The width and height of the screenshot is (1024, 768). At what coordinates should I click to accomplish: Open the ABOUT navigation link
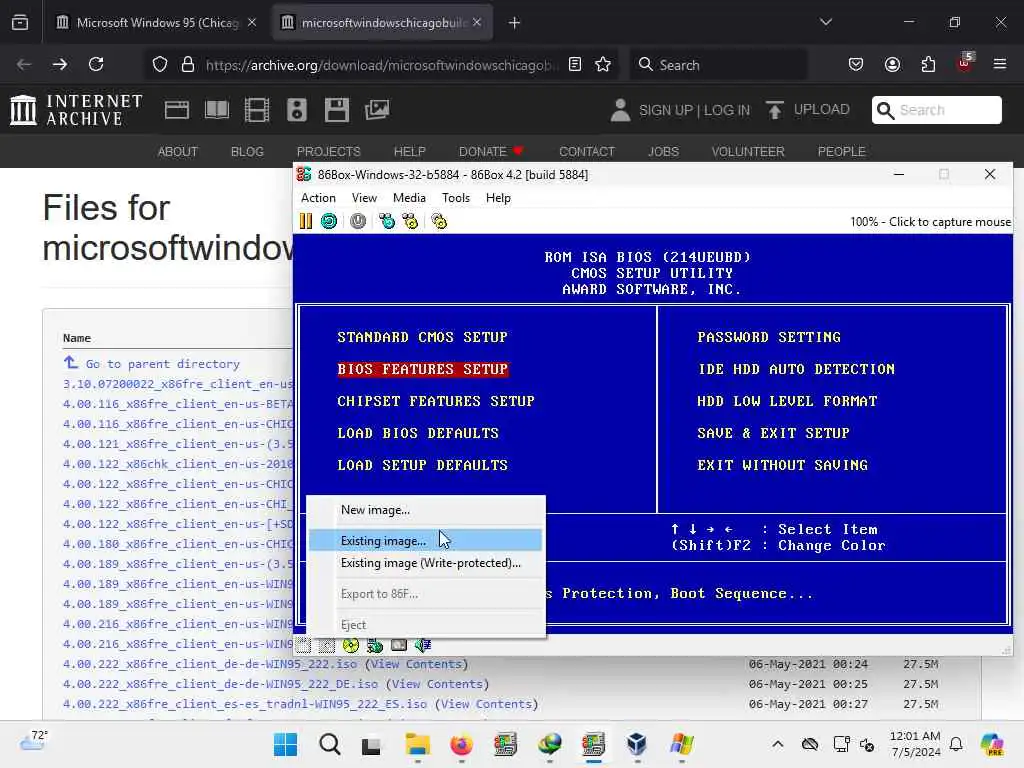tap(178, 152)
